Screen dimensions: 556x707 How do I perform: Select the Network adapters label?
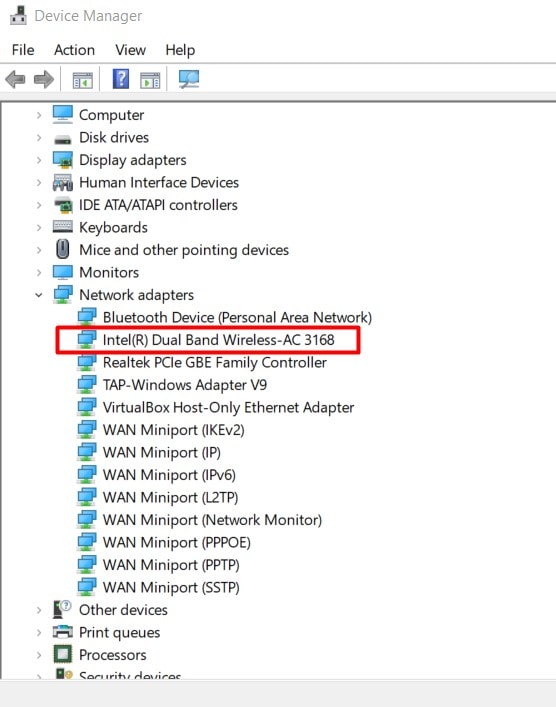coord(136,295)
